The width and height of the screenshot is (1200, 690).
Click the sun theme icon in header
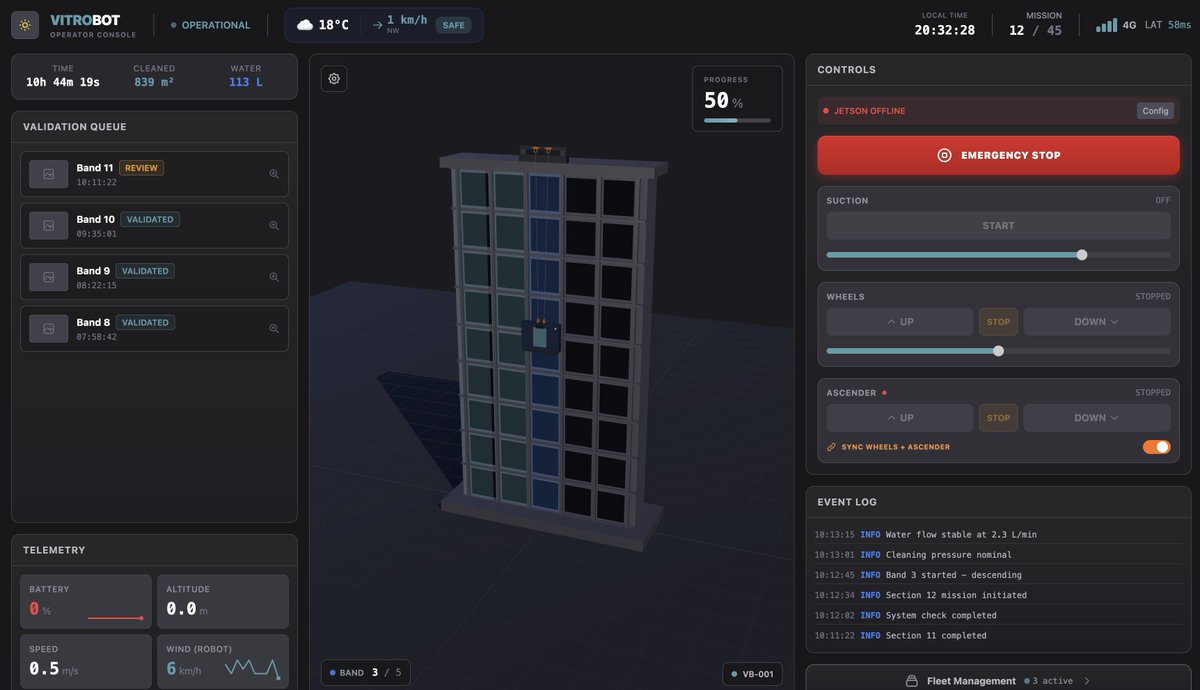(x=25, y=25)
